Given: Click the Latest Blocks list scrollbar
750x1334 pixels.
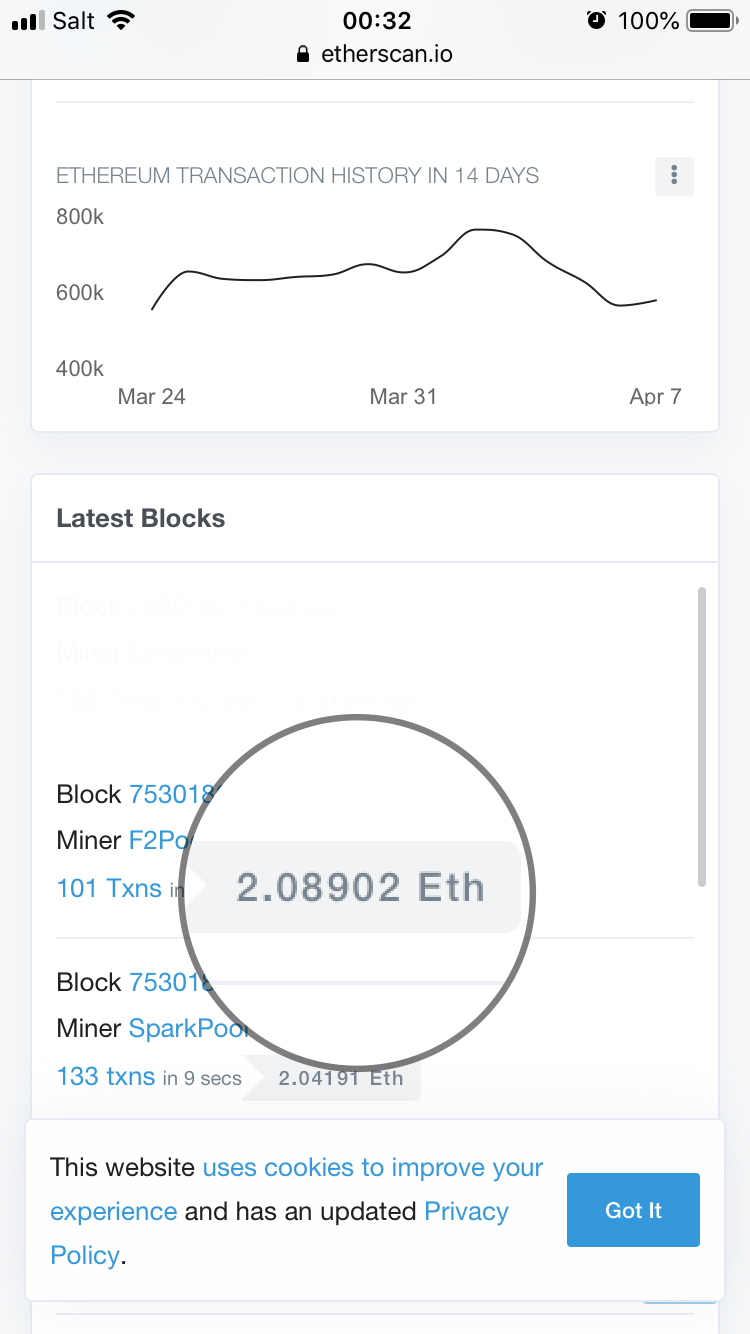Looking at the screenshot, I should point(702,737).
